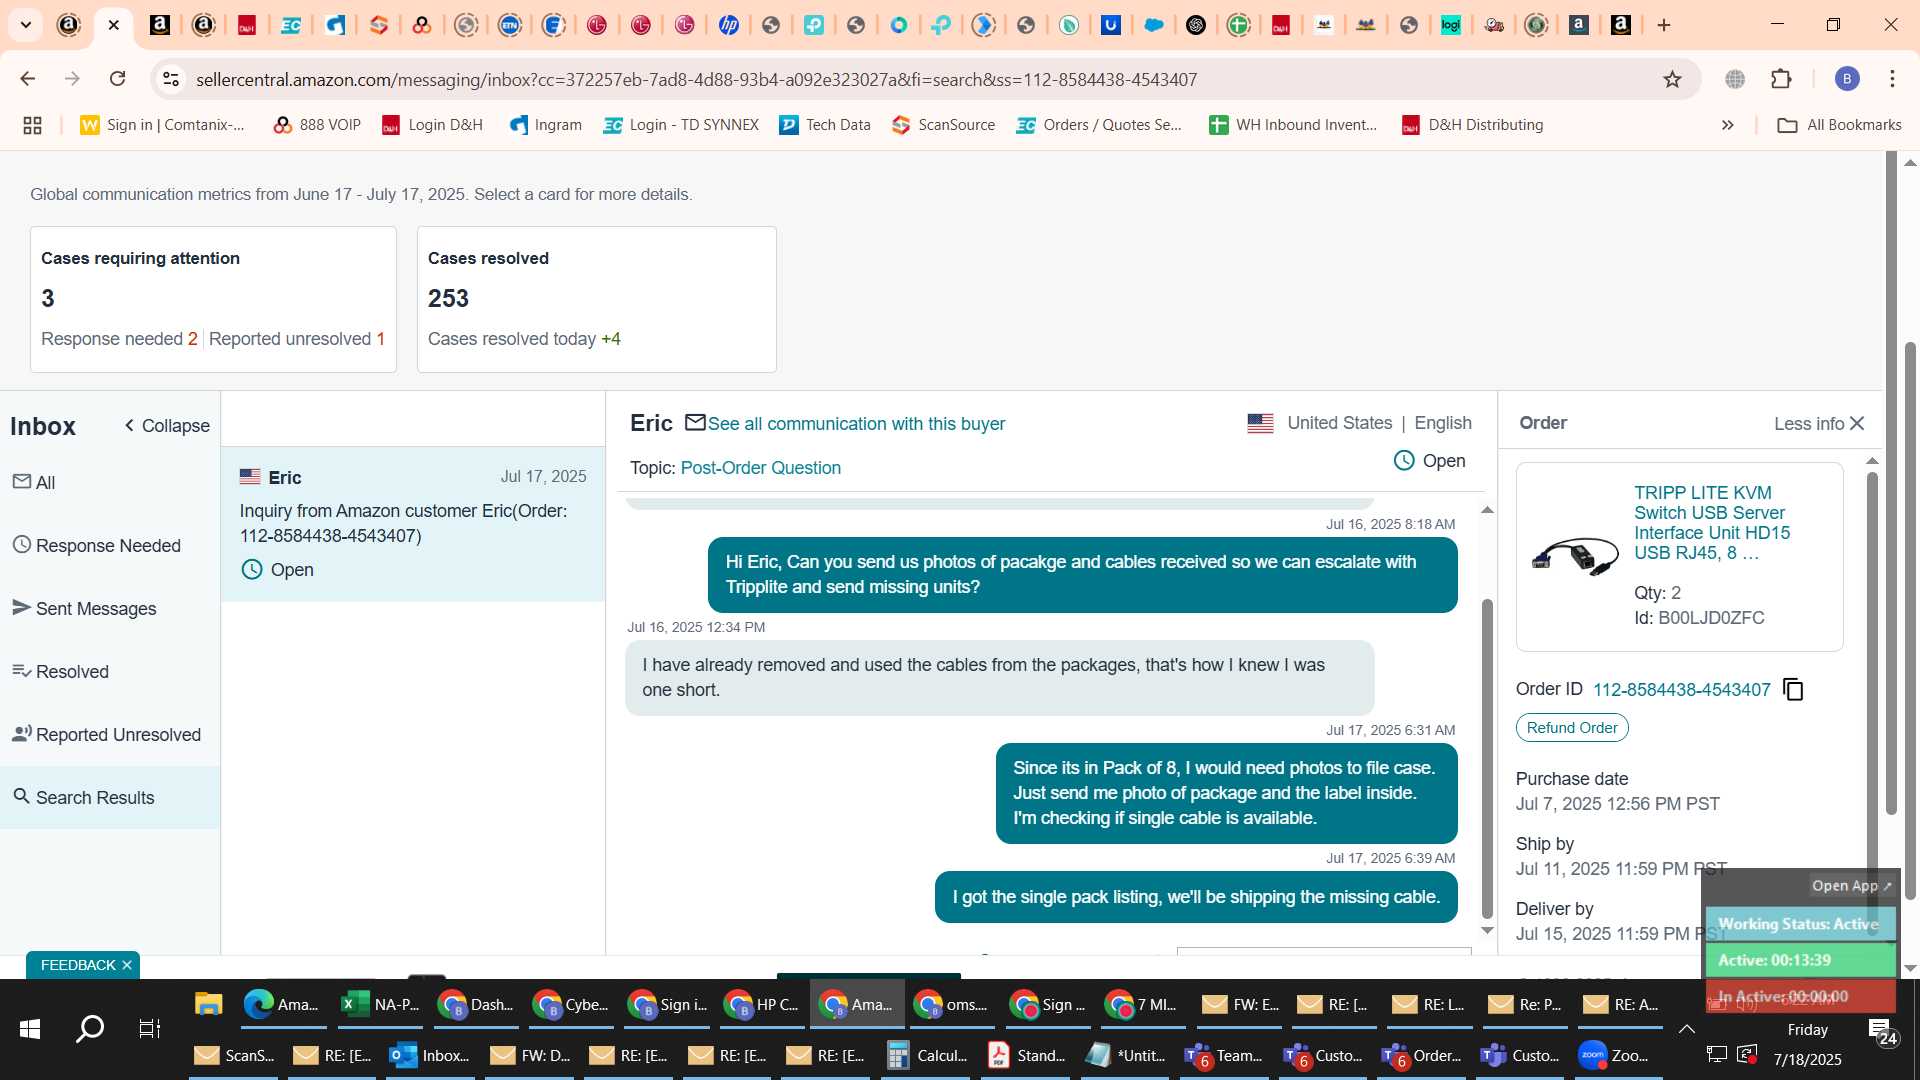Open All Bookmarks folder
Viewport: 1920px width, 1080px height.
coord(1840,125)
